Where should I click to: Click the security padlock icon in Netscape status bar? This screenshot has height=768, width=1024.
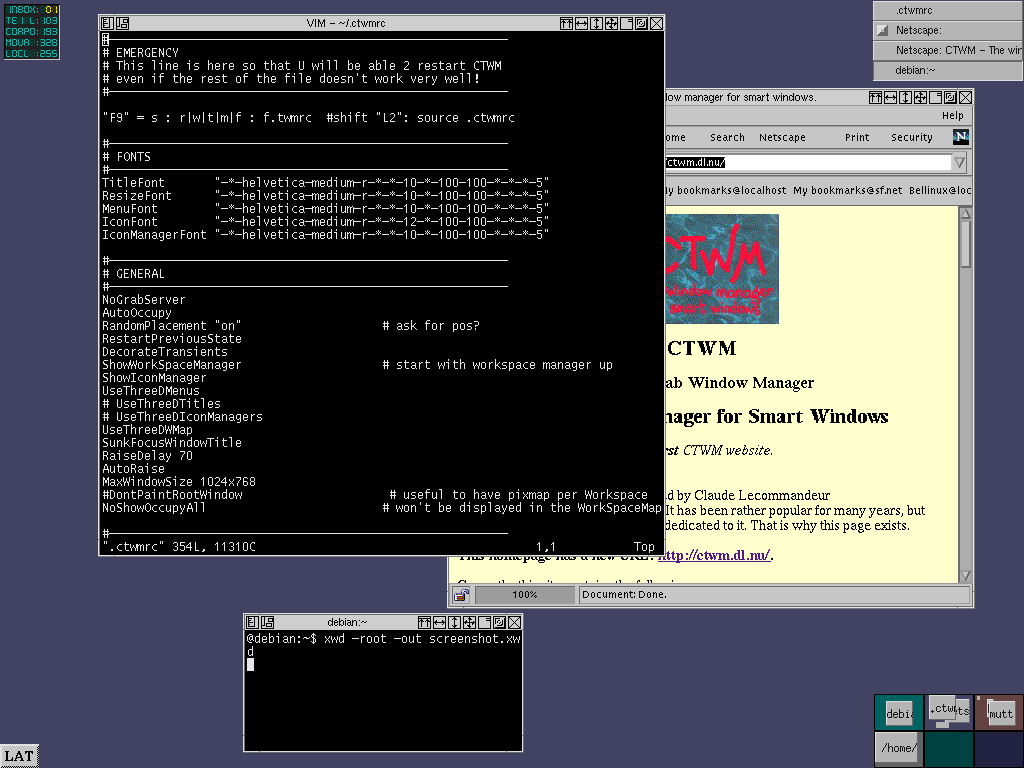coord(462,595)
